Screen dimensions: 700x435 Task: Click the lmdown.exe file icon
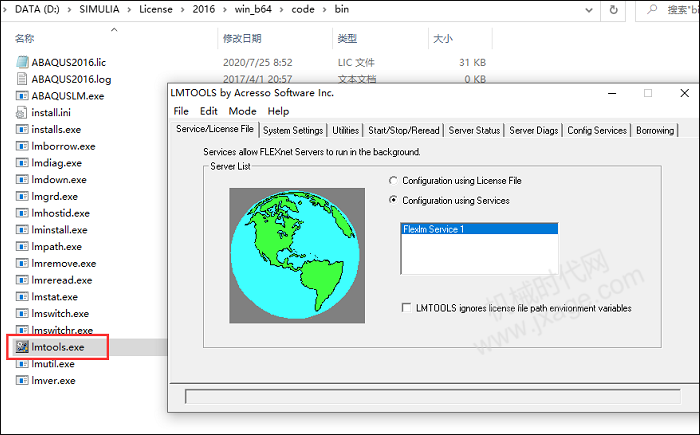[22, 180]
